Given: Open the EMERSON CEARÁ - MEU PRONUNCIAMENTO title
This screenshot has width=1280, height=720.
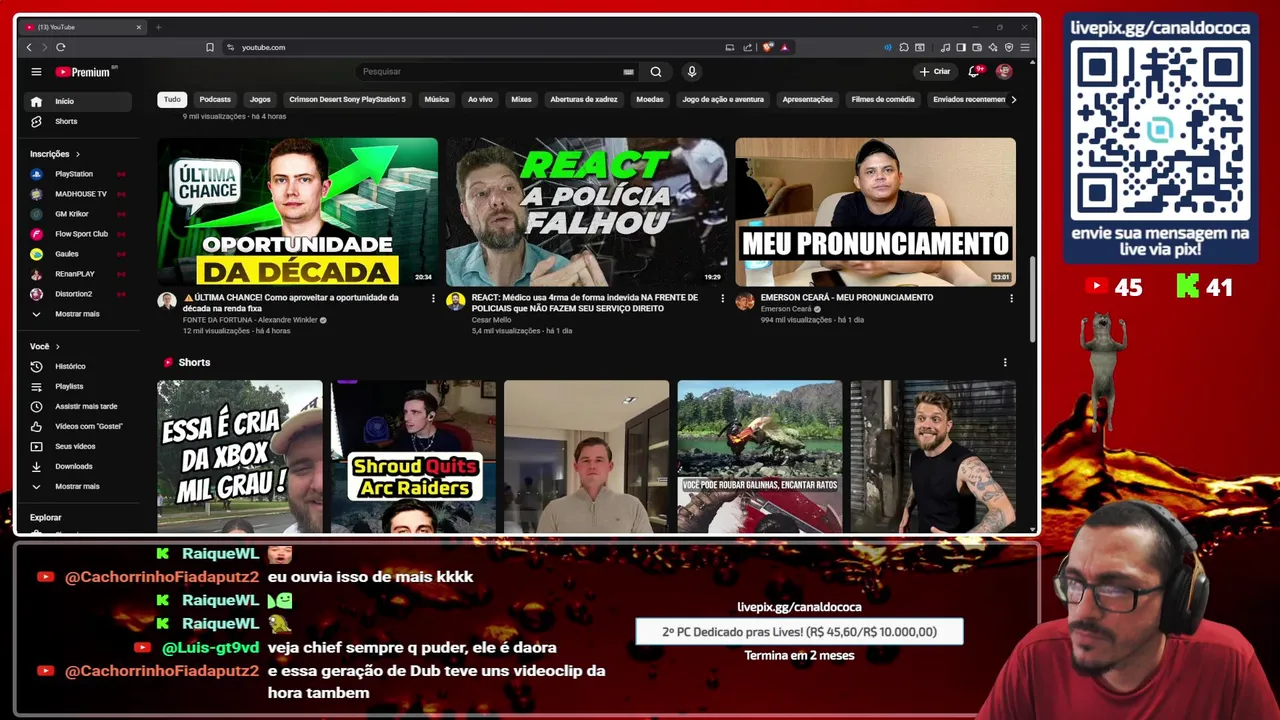Looking at the screenshot, I should click(847, 297).
